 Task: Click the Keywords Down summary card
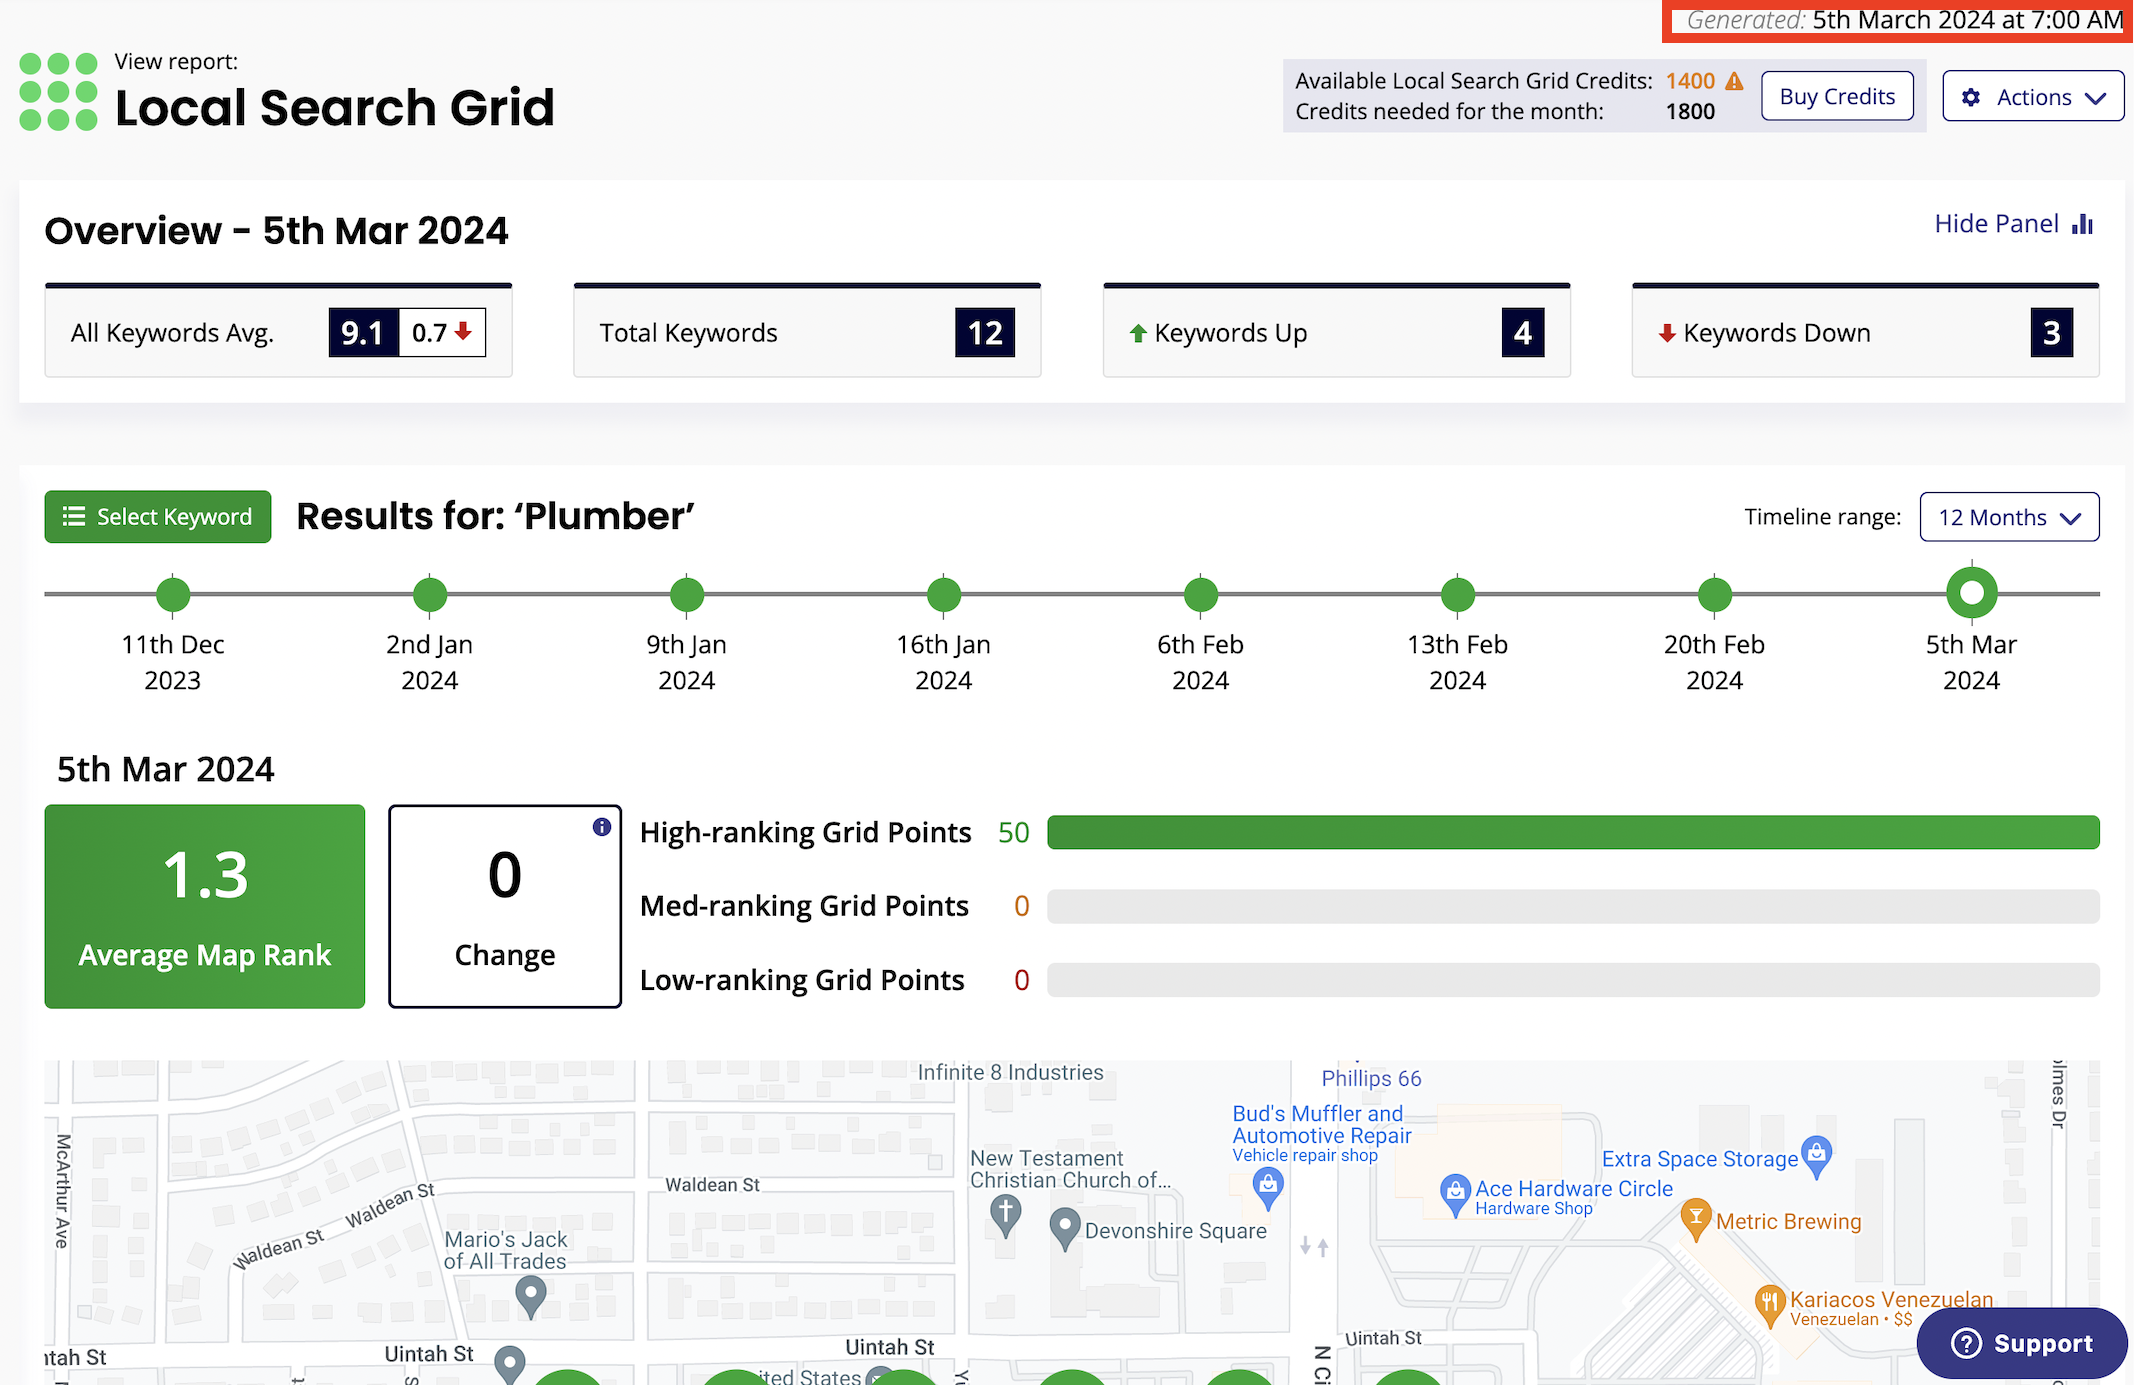tap(1864, 333)
